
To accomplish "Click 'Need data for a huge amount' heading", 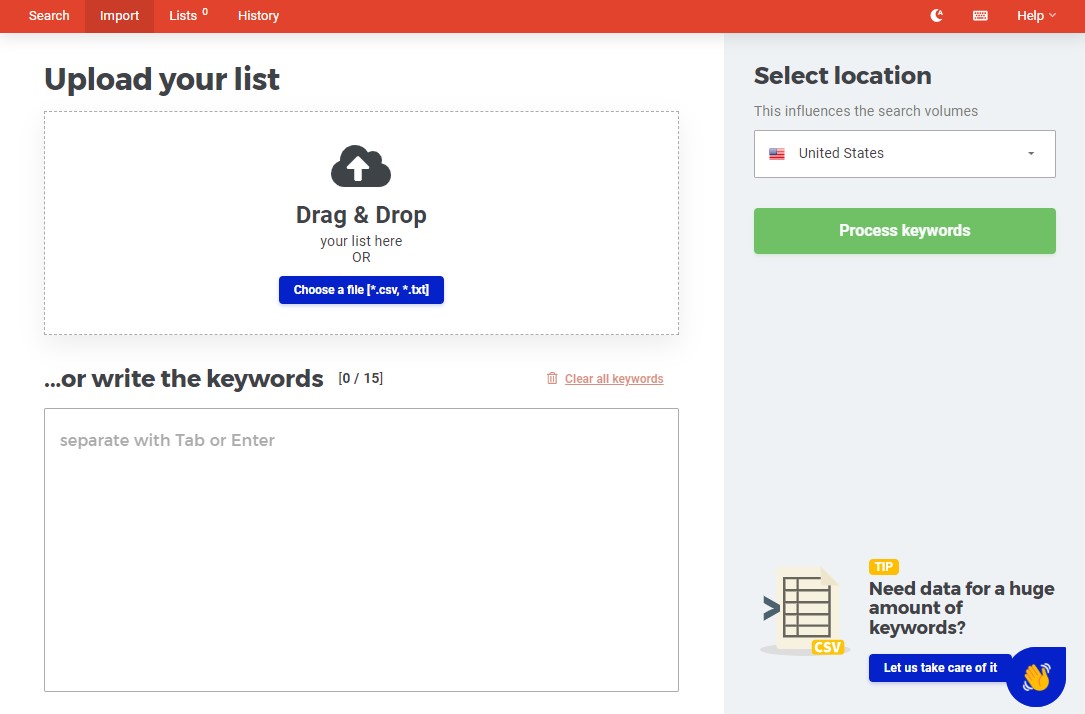I will pos(961,607).
